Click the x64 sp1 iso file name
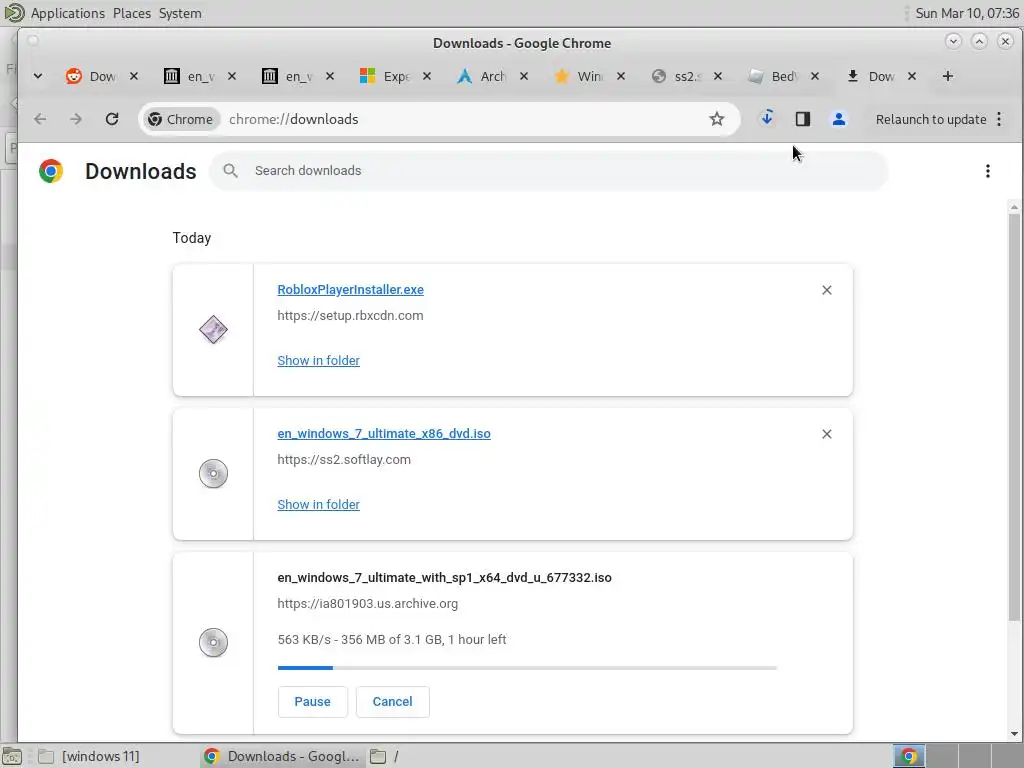This screenshot has height=768, width=1024. click(445, 578)
